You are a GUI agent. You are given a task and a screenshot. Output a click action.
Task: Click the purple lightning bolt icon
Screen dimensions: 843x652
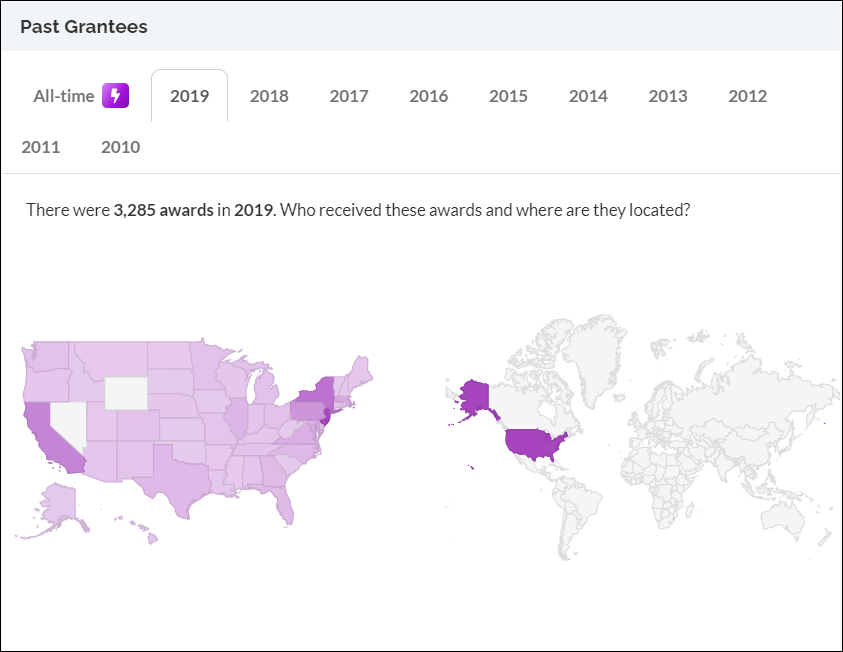click(116, 96)
